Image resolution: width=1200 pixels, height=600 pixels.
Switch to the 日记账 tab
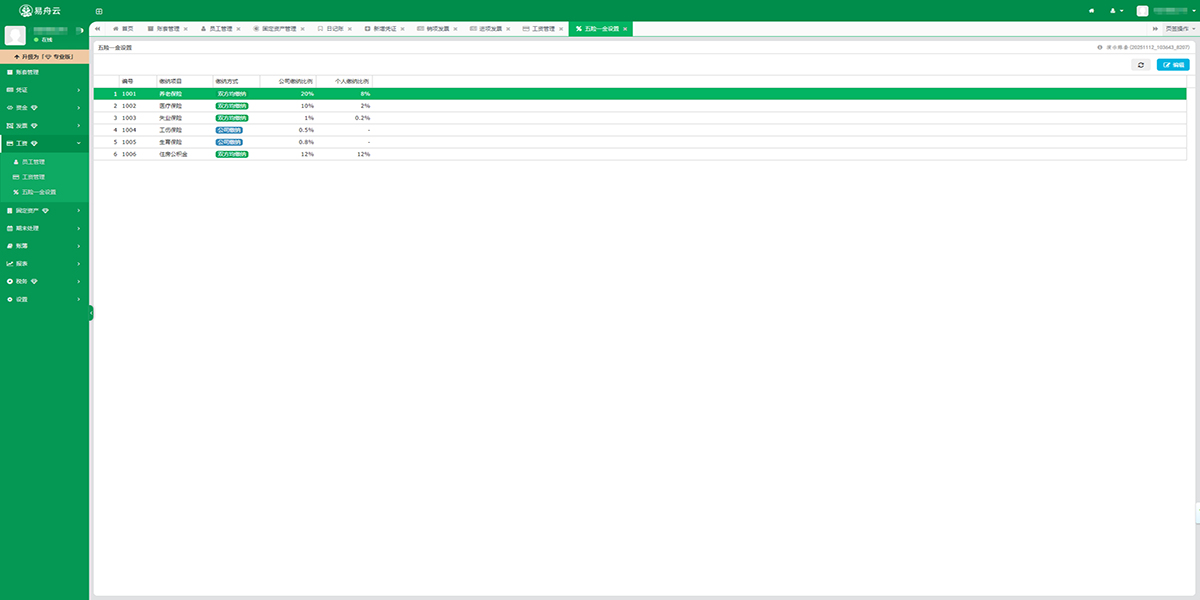point(334,29)
